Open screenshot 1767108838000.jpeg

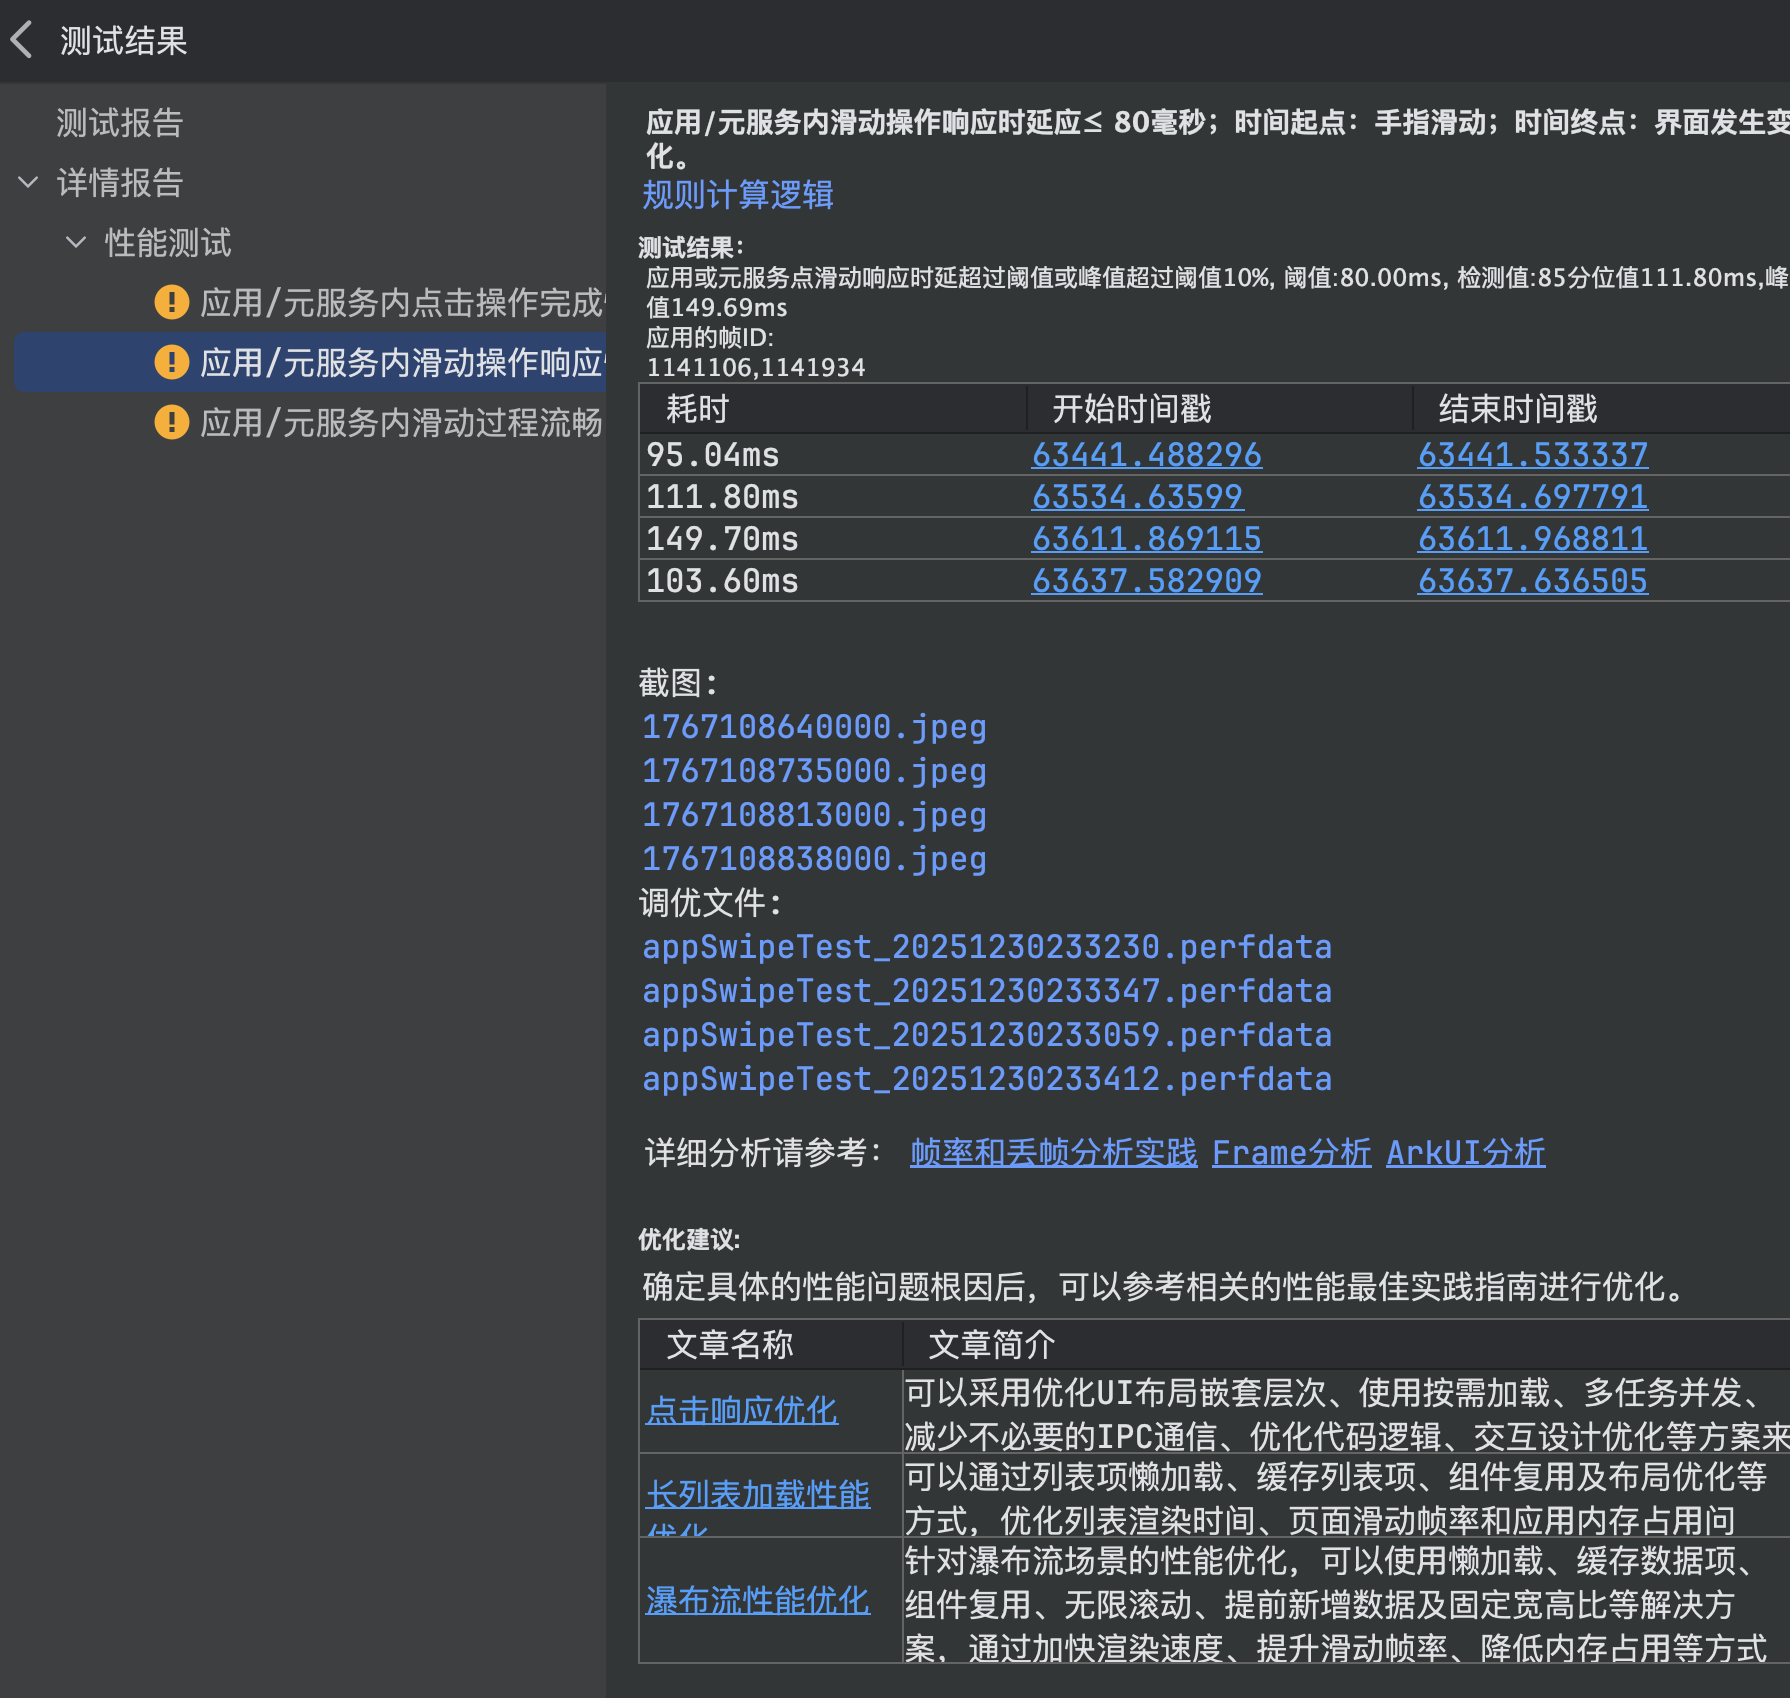(x=814, y=859)
